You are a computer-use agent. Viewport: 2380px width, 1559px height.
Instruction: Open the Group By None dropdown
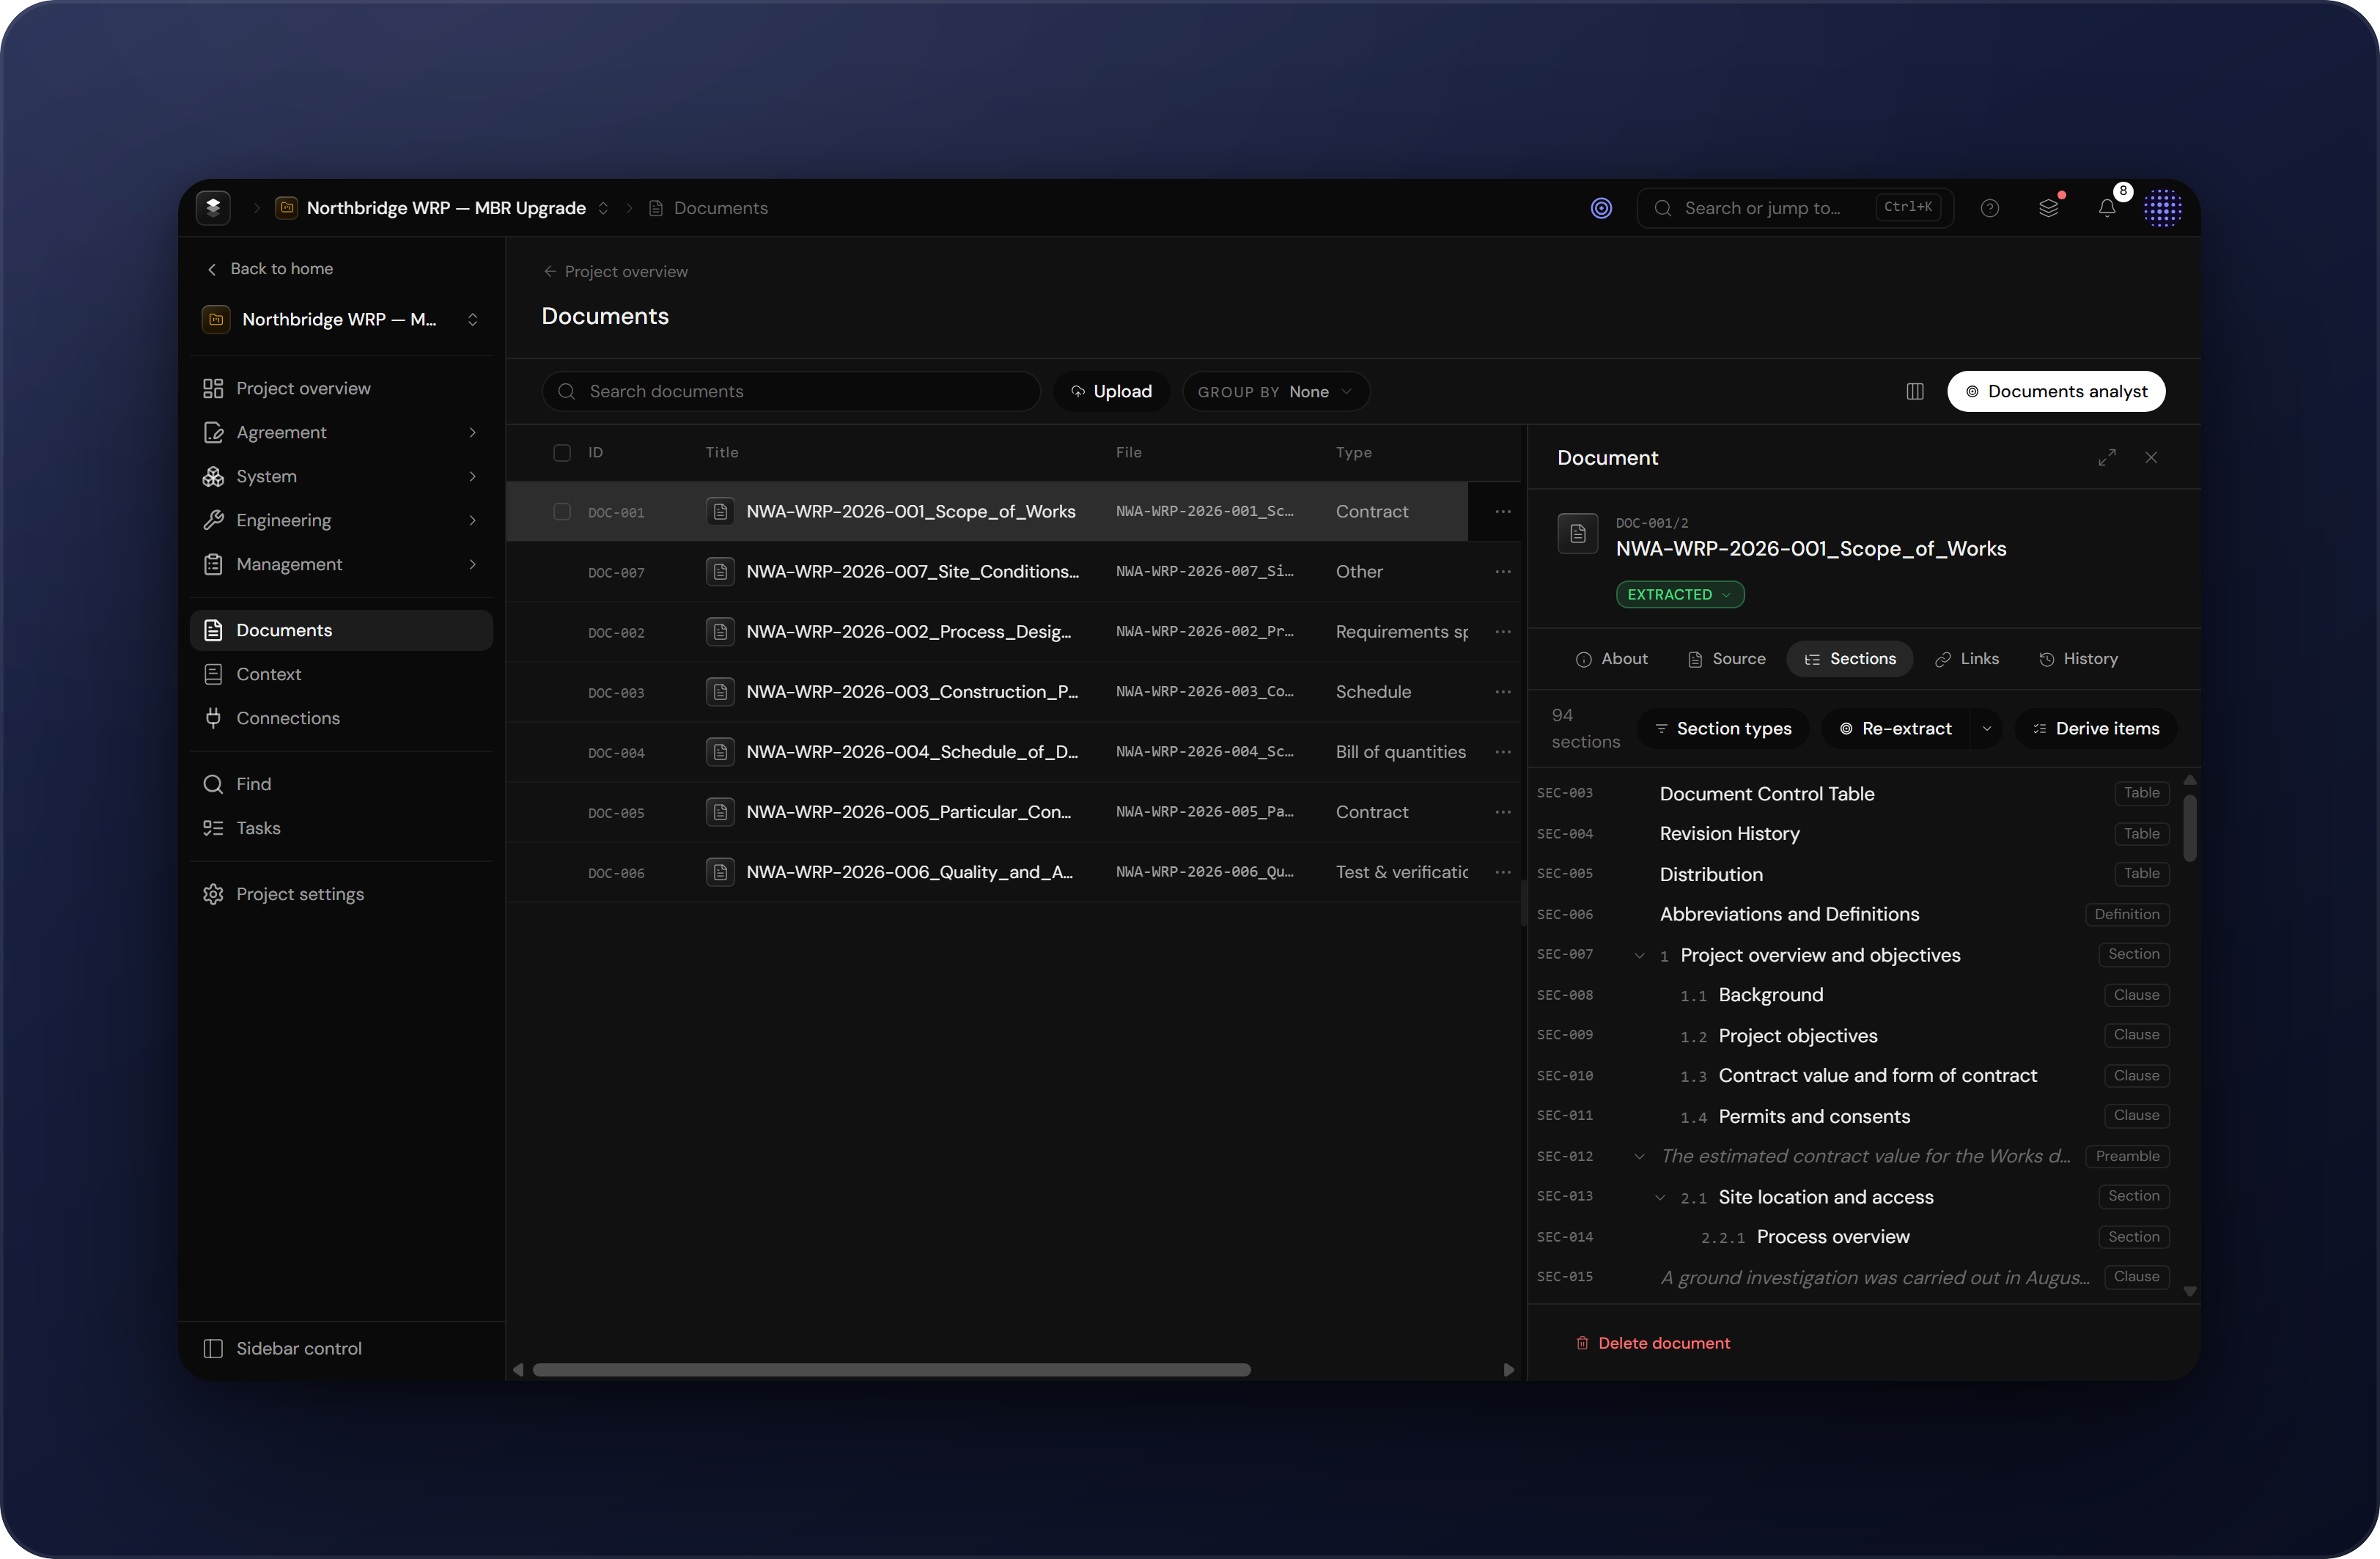(1275, 391)
